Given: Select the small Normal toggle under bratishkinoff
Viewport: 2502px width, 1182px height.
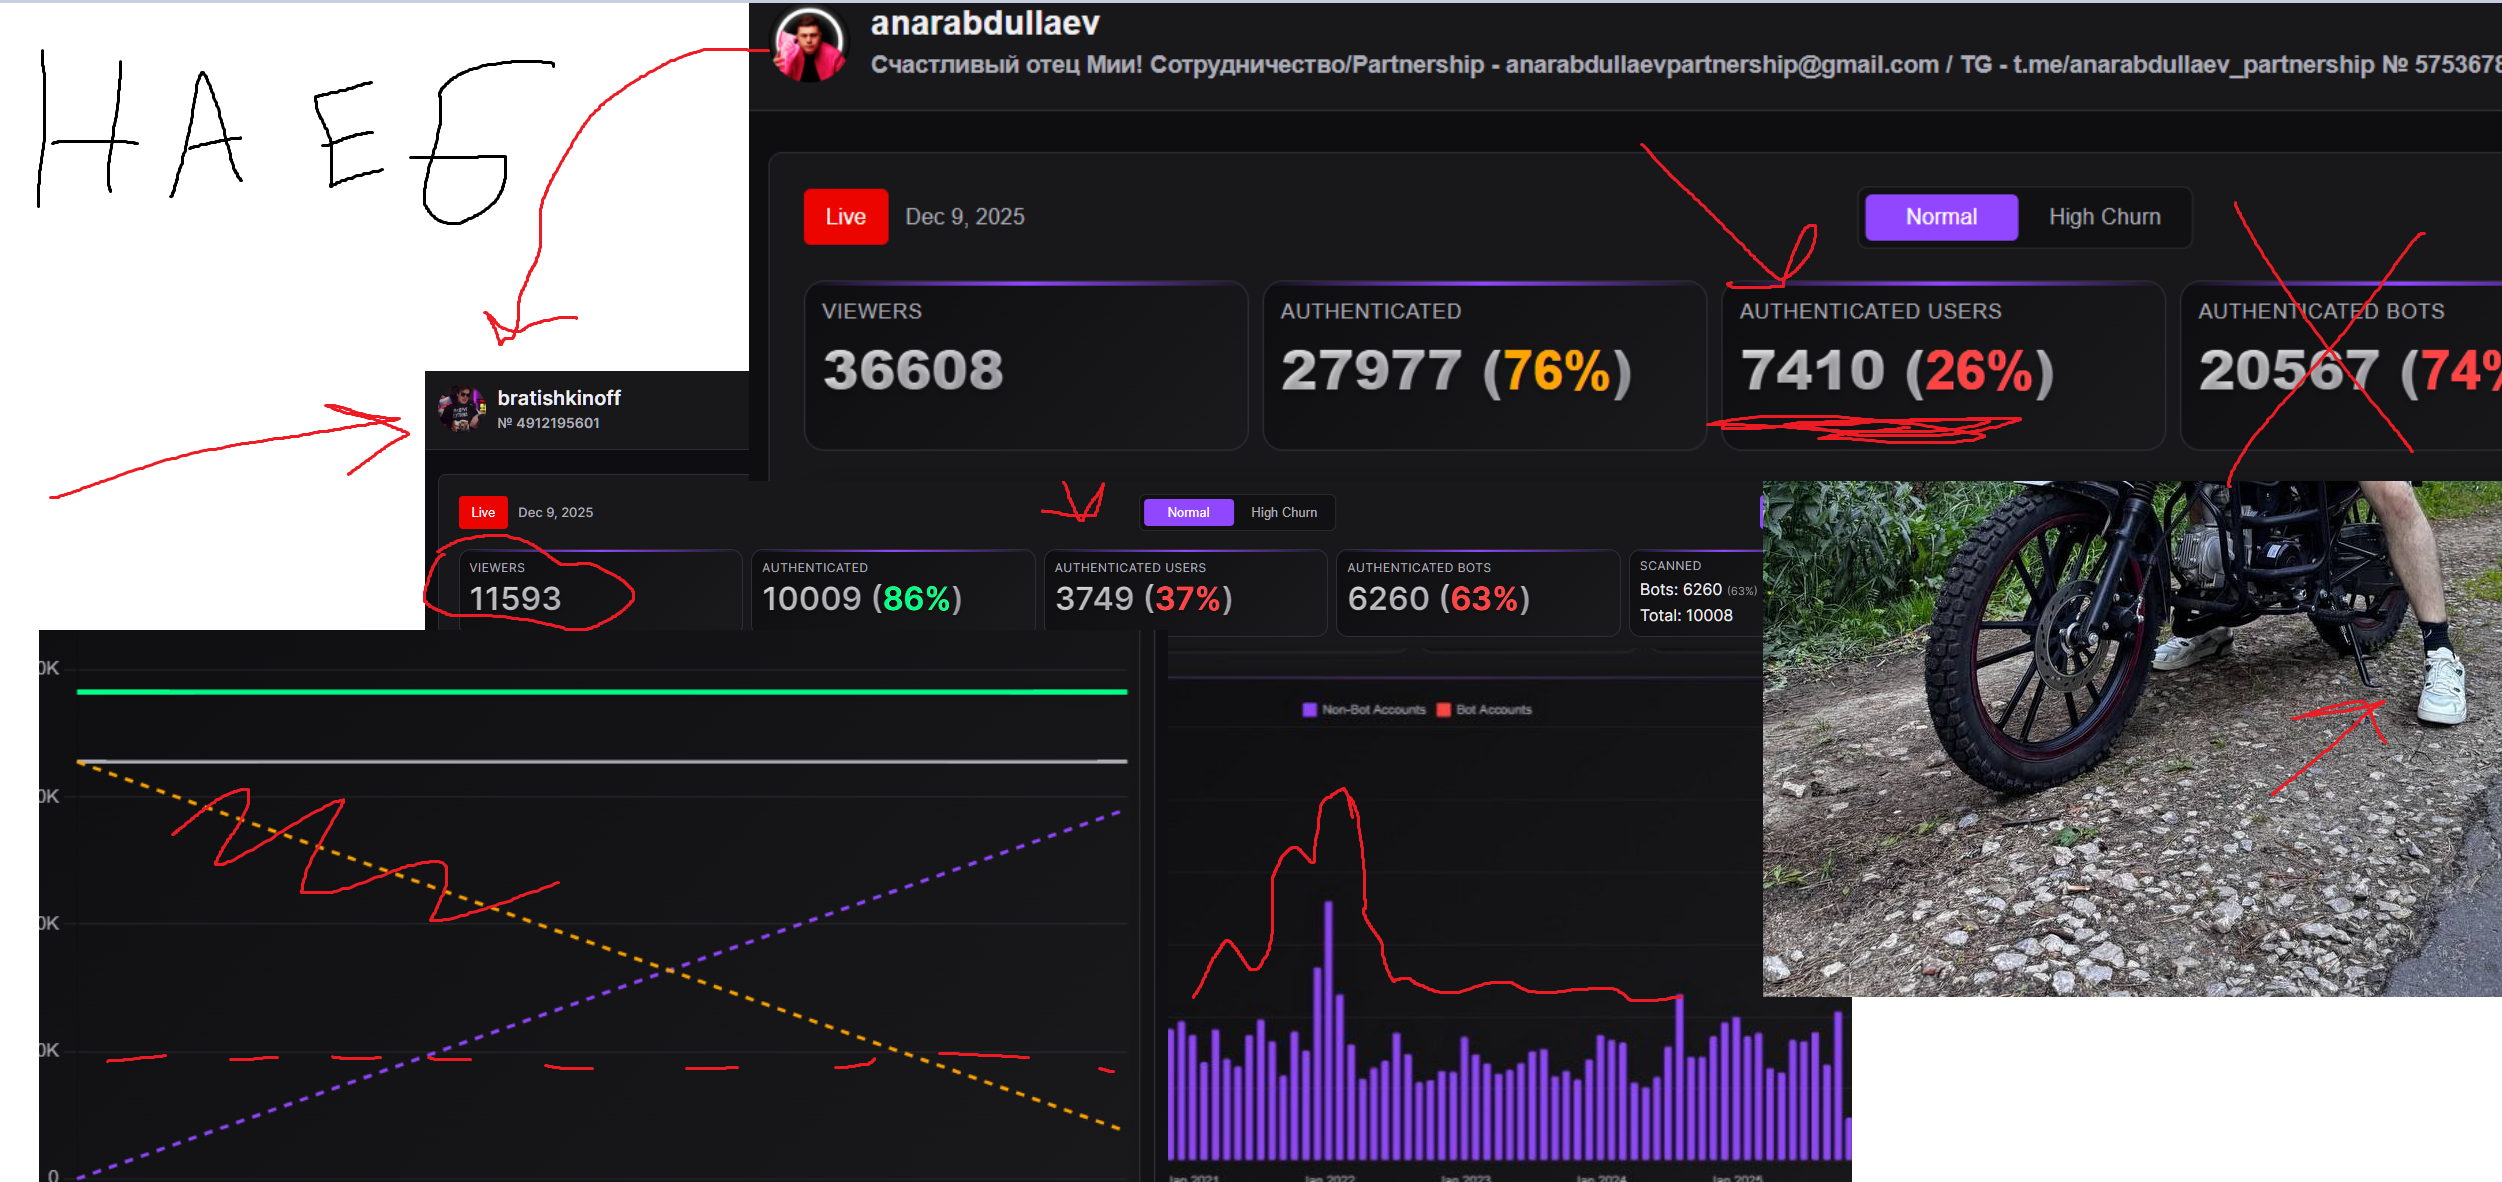Looking at the screenshot, I should pos(1187,512).
